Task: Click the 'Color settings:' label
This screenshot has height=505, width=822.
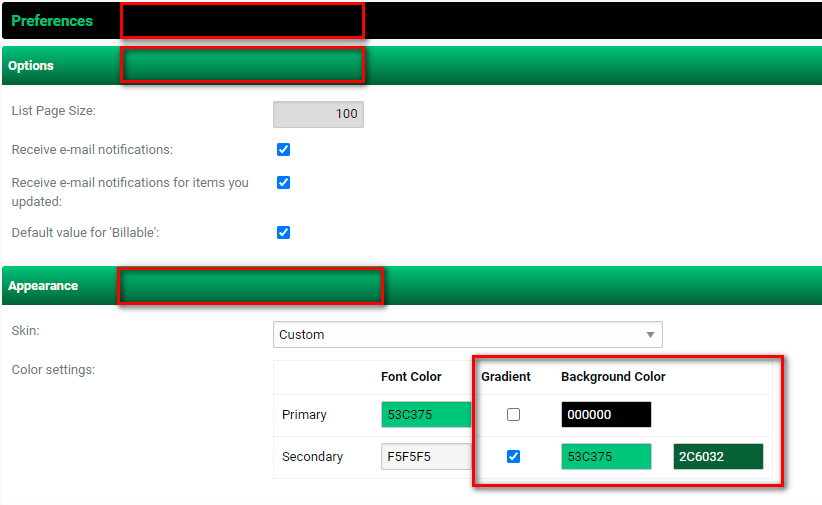Action: pyautogui.click(x=53, y=370)
